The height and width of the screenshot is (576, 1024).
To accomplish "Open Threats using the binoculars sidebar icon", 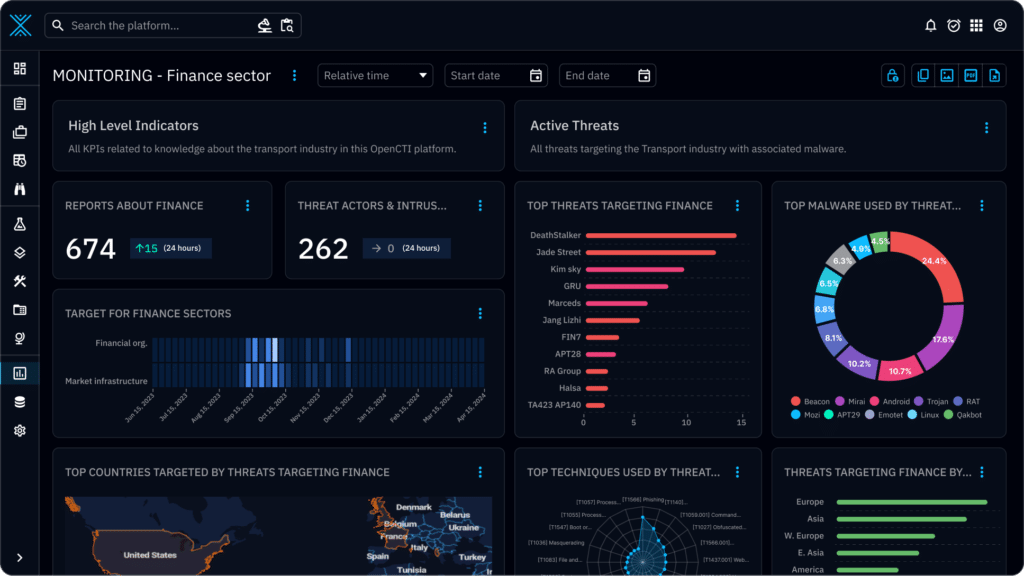I will 20,187.
